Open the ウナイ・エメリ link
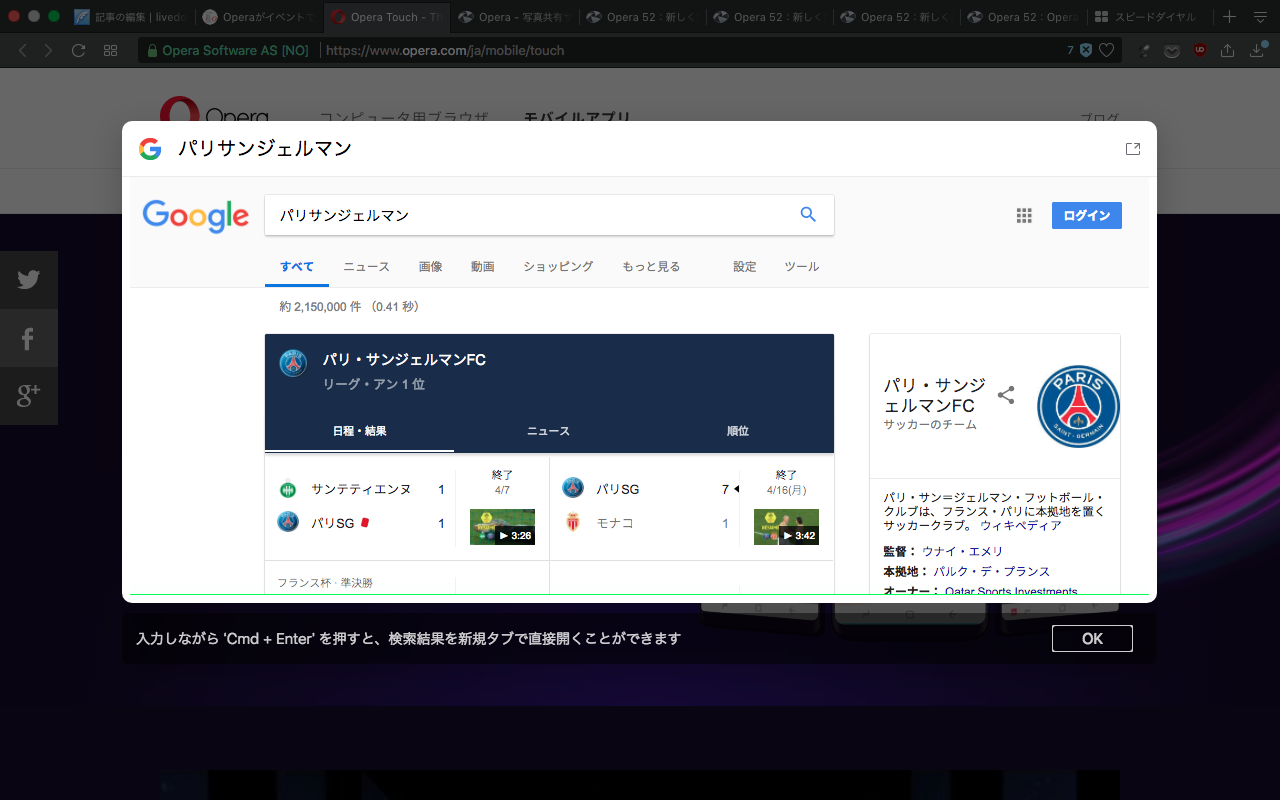The width and height of the screenshot is (1280, 800). pos(962,551)
